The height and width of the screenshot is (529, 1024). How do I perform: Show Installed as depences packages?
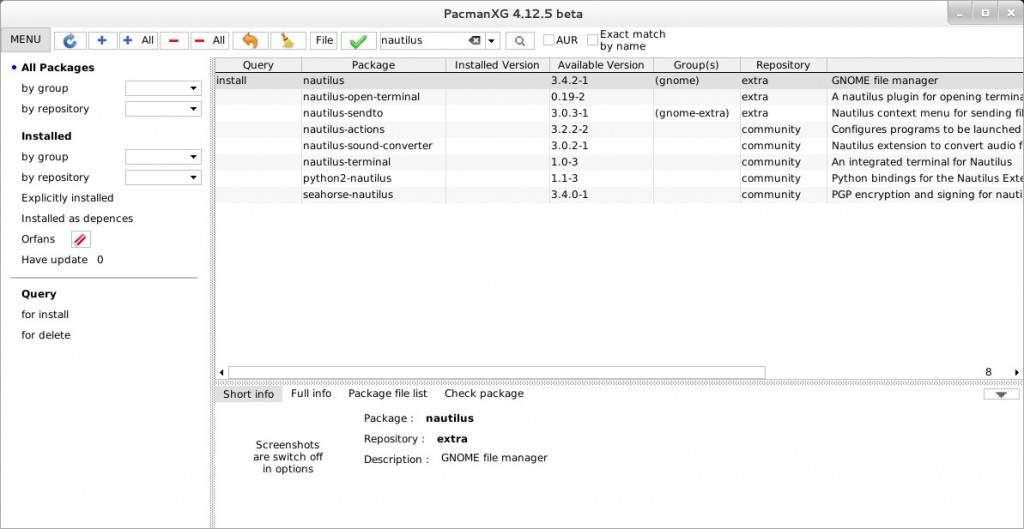(x=77, y=218)
